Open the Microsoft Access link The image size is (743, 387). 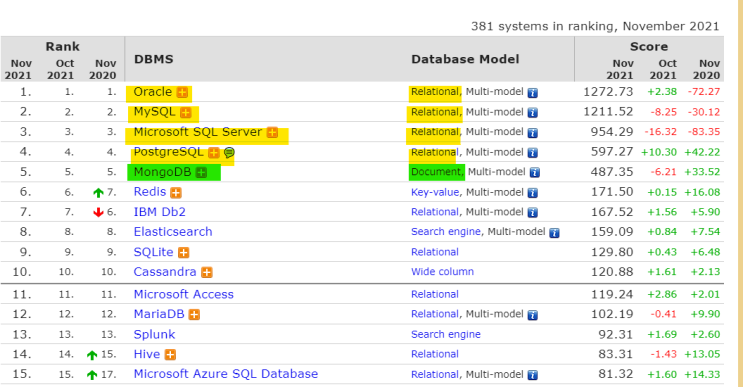tap(184, 294)
